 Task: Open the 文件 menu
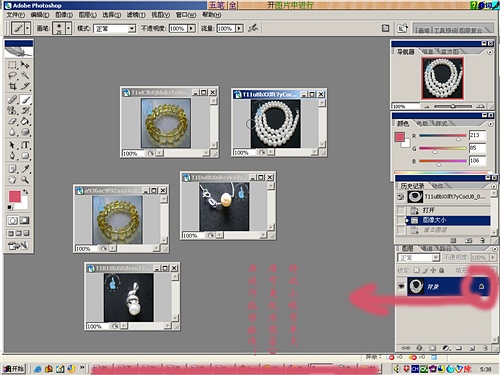15,15
